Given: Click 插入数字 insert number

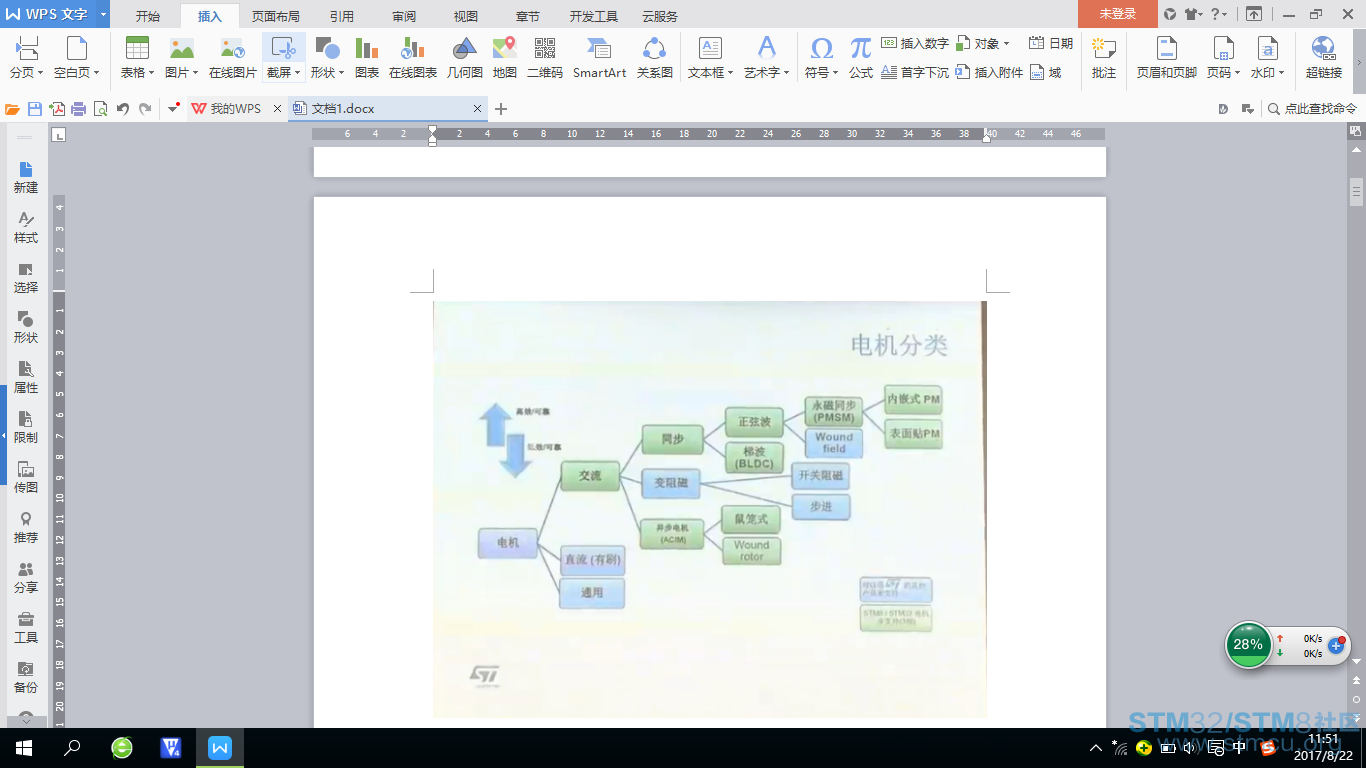Looking at the screenshot, I should (x=915, y=43).
